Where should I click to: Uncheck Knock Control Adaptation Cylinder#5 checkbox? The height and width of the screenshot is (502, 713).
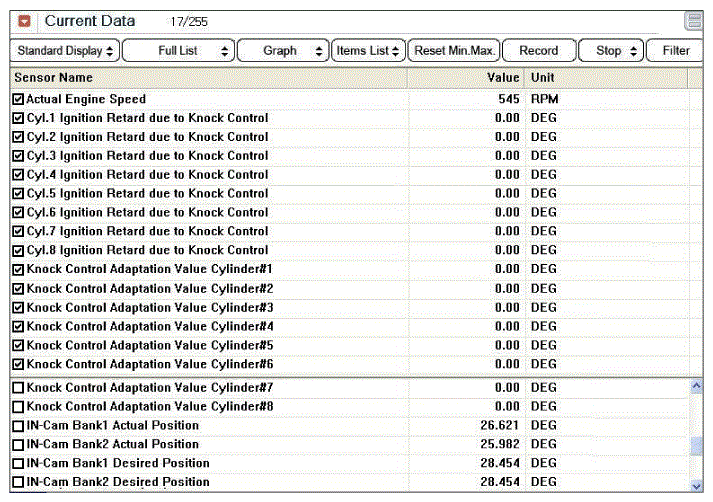pos(18,346)
